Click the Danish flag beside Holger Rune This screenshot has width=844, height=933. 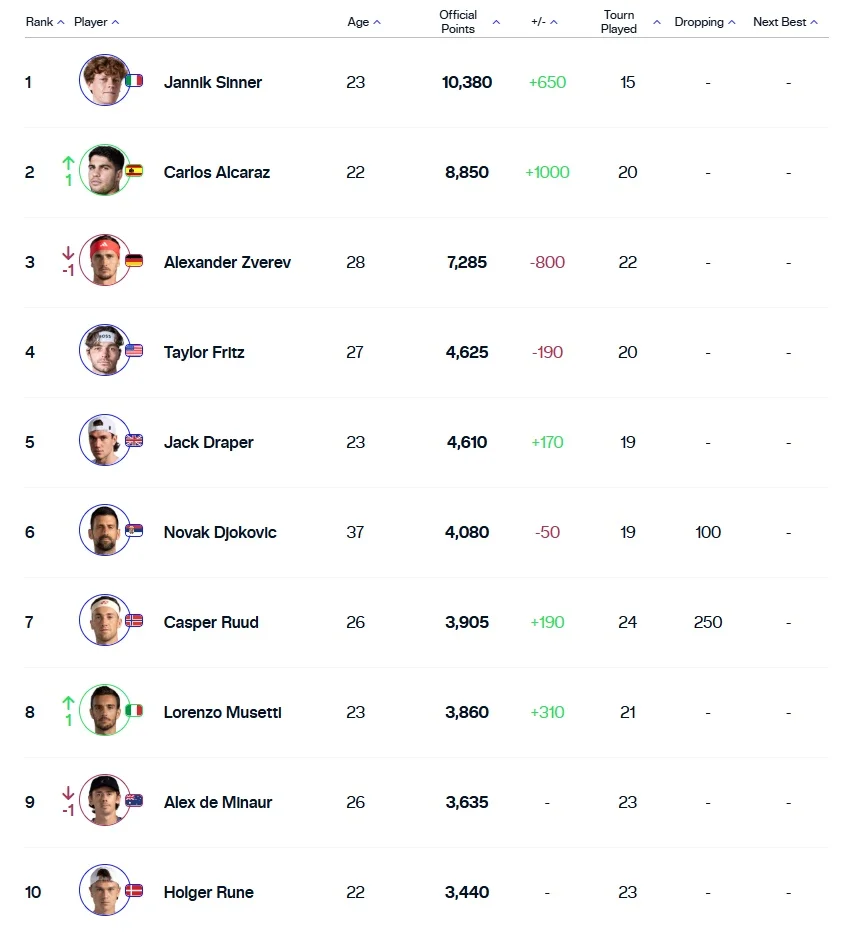134,891
